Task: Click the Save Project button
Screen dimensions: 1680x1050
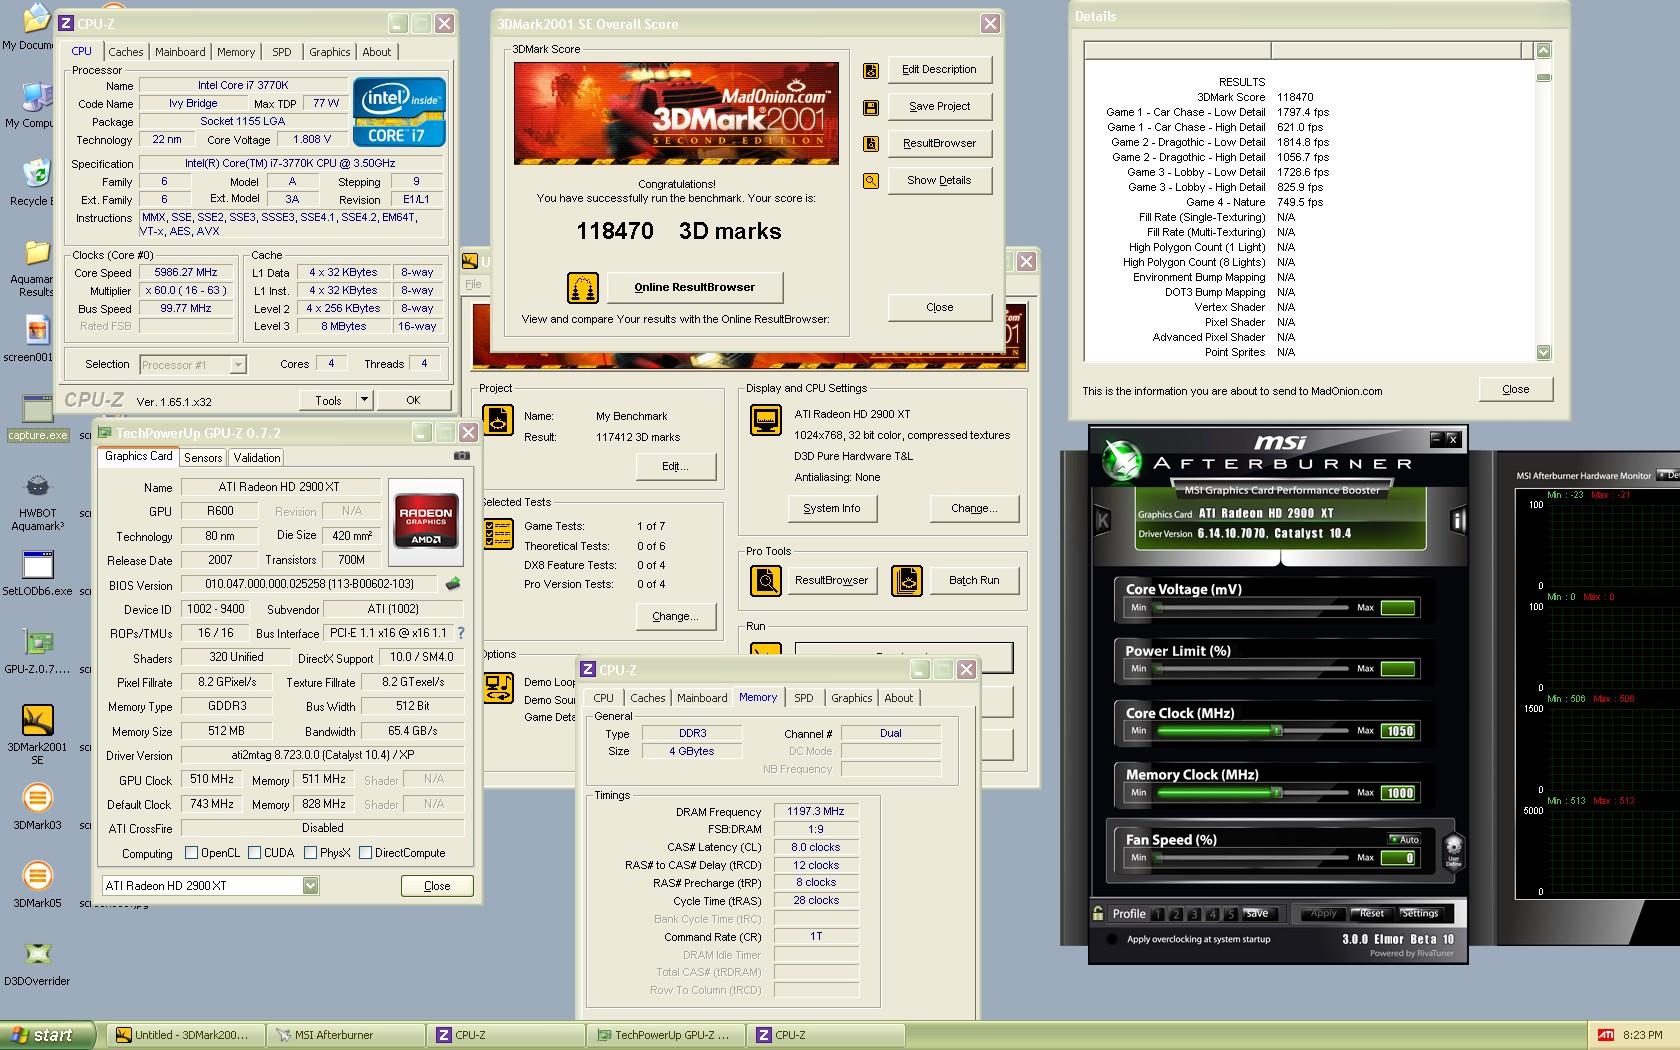Action: (939, 107)
